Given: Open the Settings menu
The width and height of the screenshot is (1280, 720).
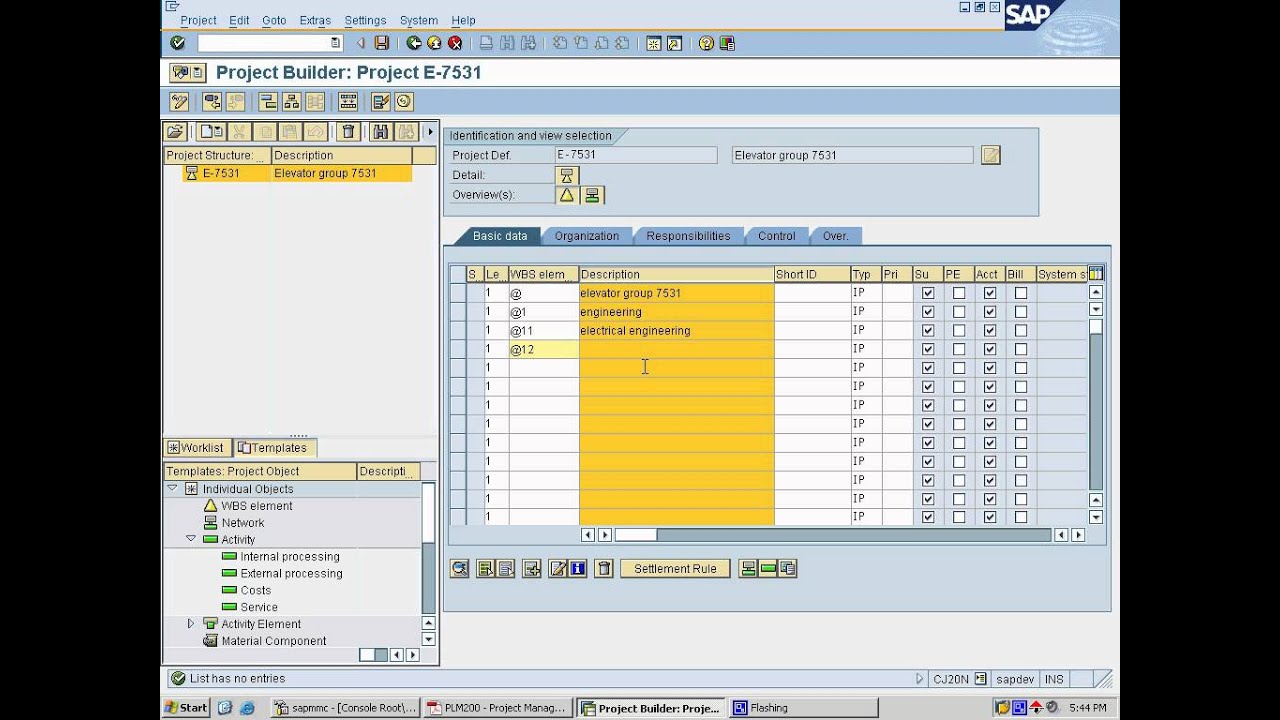Looking at the screenshot, I should click(365, 20).
